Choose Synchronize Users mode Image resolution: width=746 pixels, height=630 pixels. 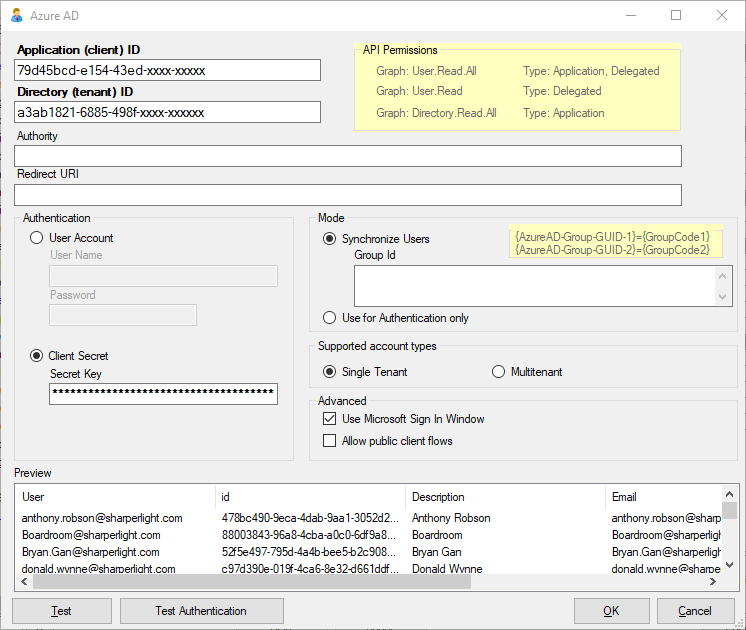tap(329, 238)
